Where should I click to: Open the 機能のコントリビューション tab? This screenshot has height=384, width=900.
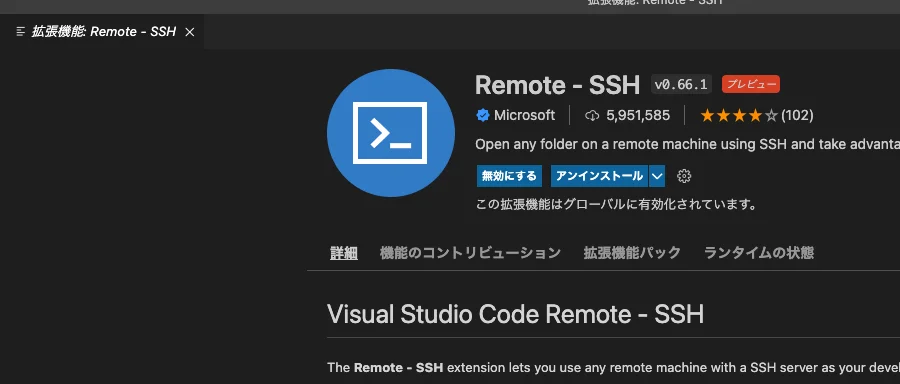coord(470,253)
